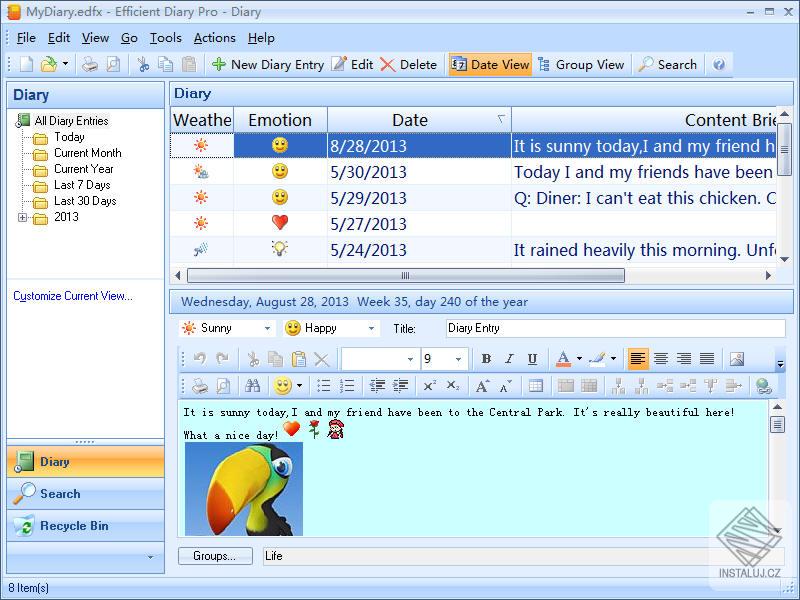The width and height of the screenshot is (800, 600).
Task: Click the Groups button below the editor
Action: (x=214, y=556)
